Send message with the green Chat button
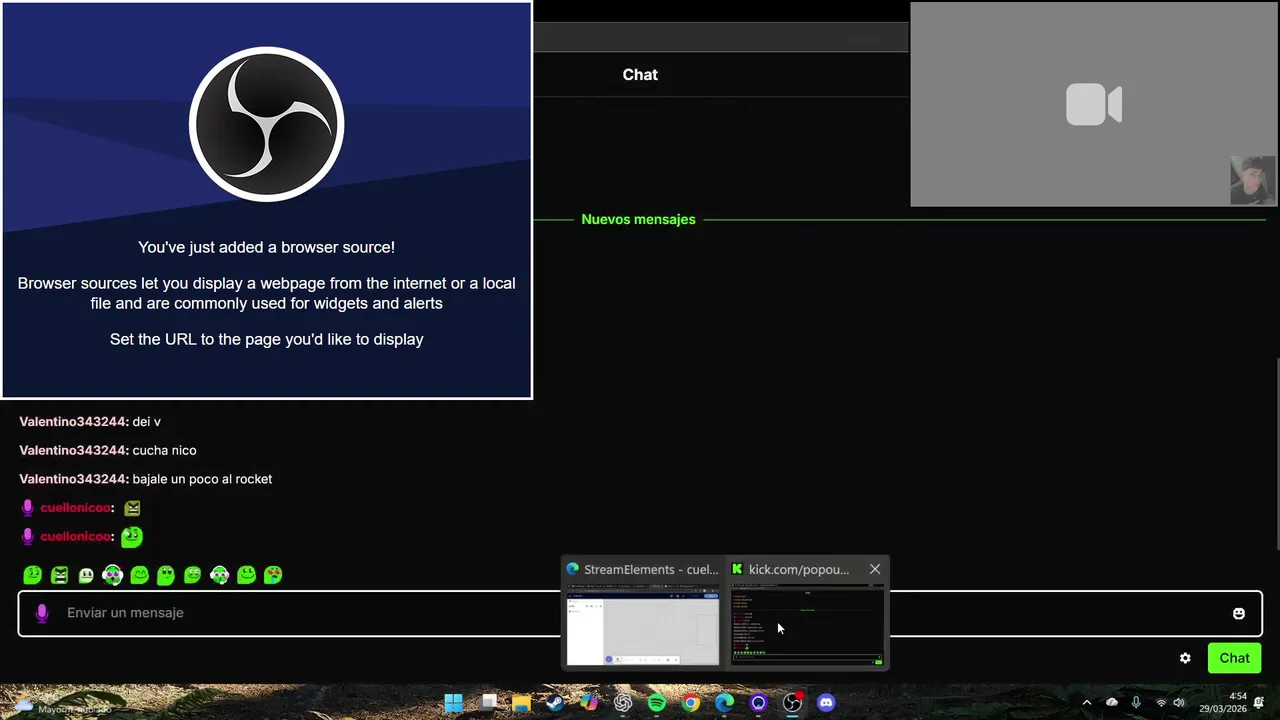The image size is (1280, 720). coord(1234,658)
